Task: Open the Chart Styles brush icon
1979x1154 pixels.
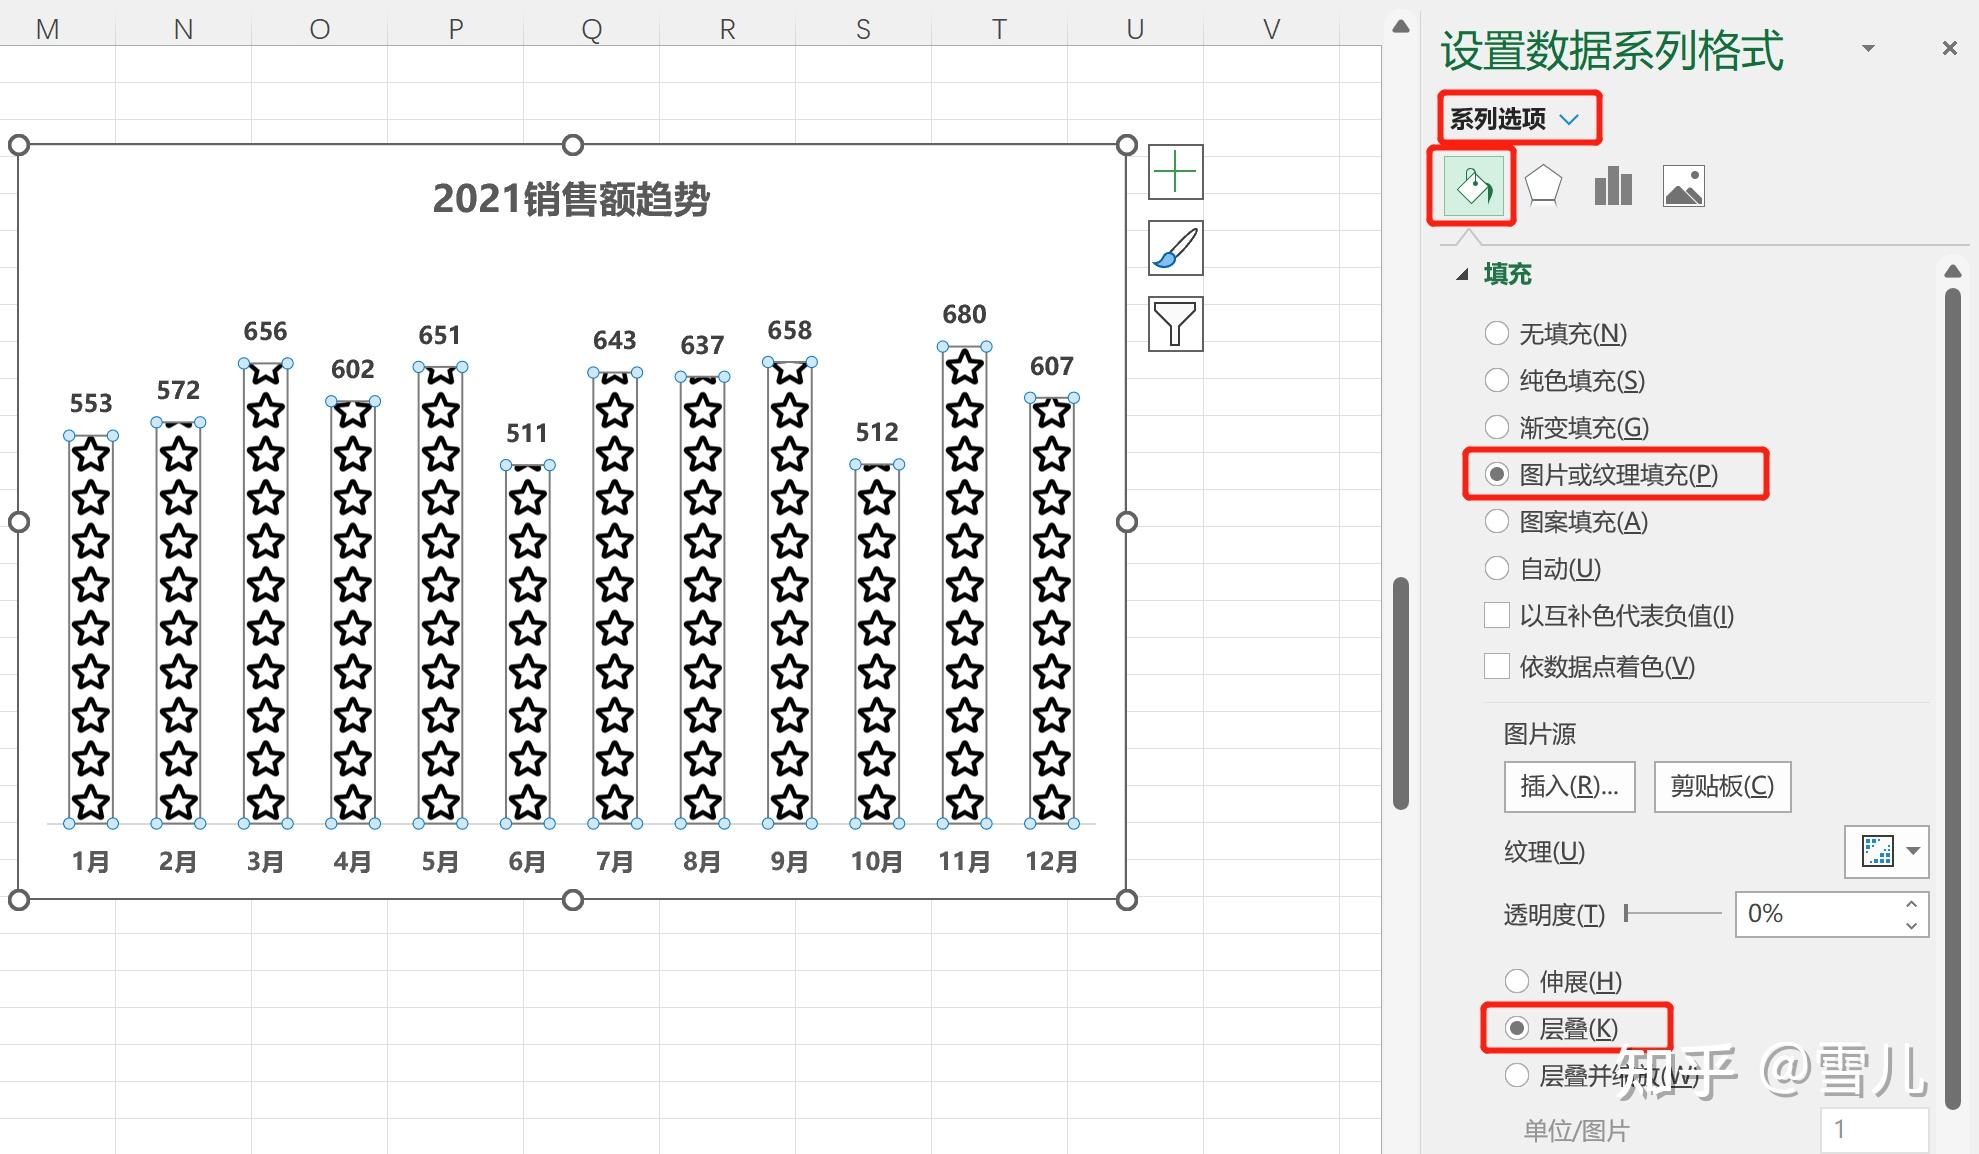Action: [x=1175, y=248]
